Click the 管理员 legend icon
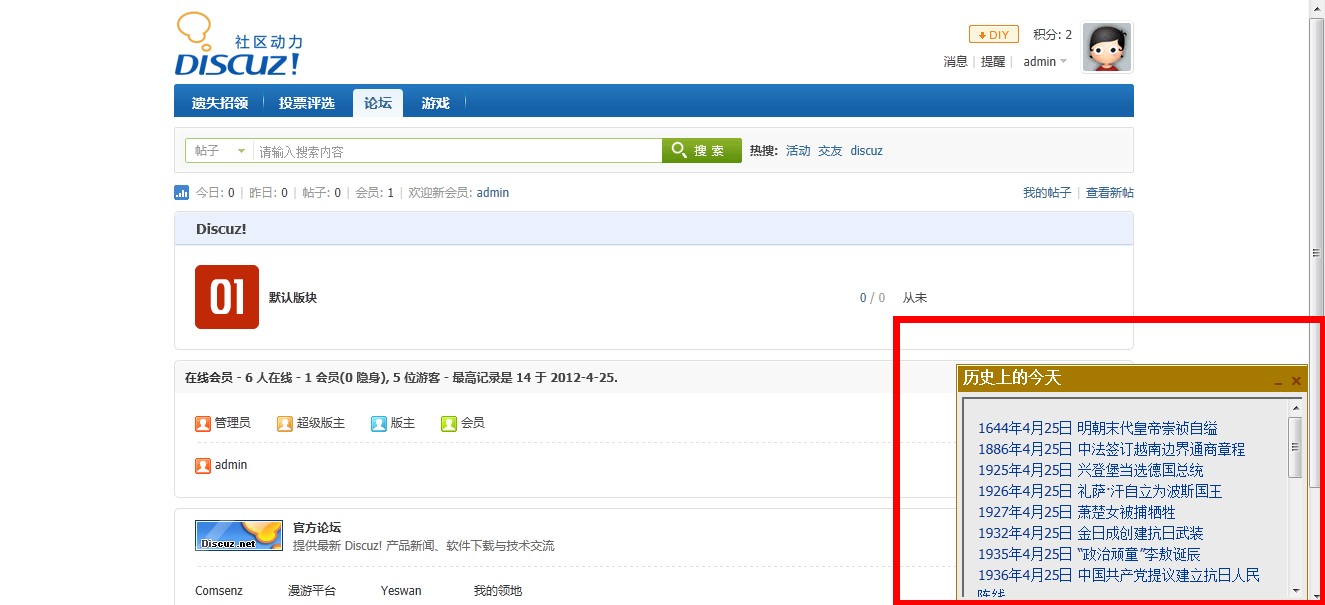 (x=203, y=423)
